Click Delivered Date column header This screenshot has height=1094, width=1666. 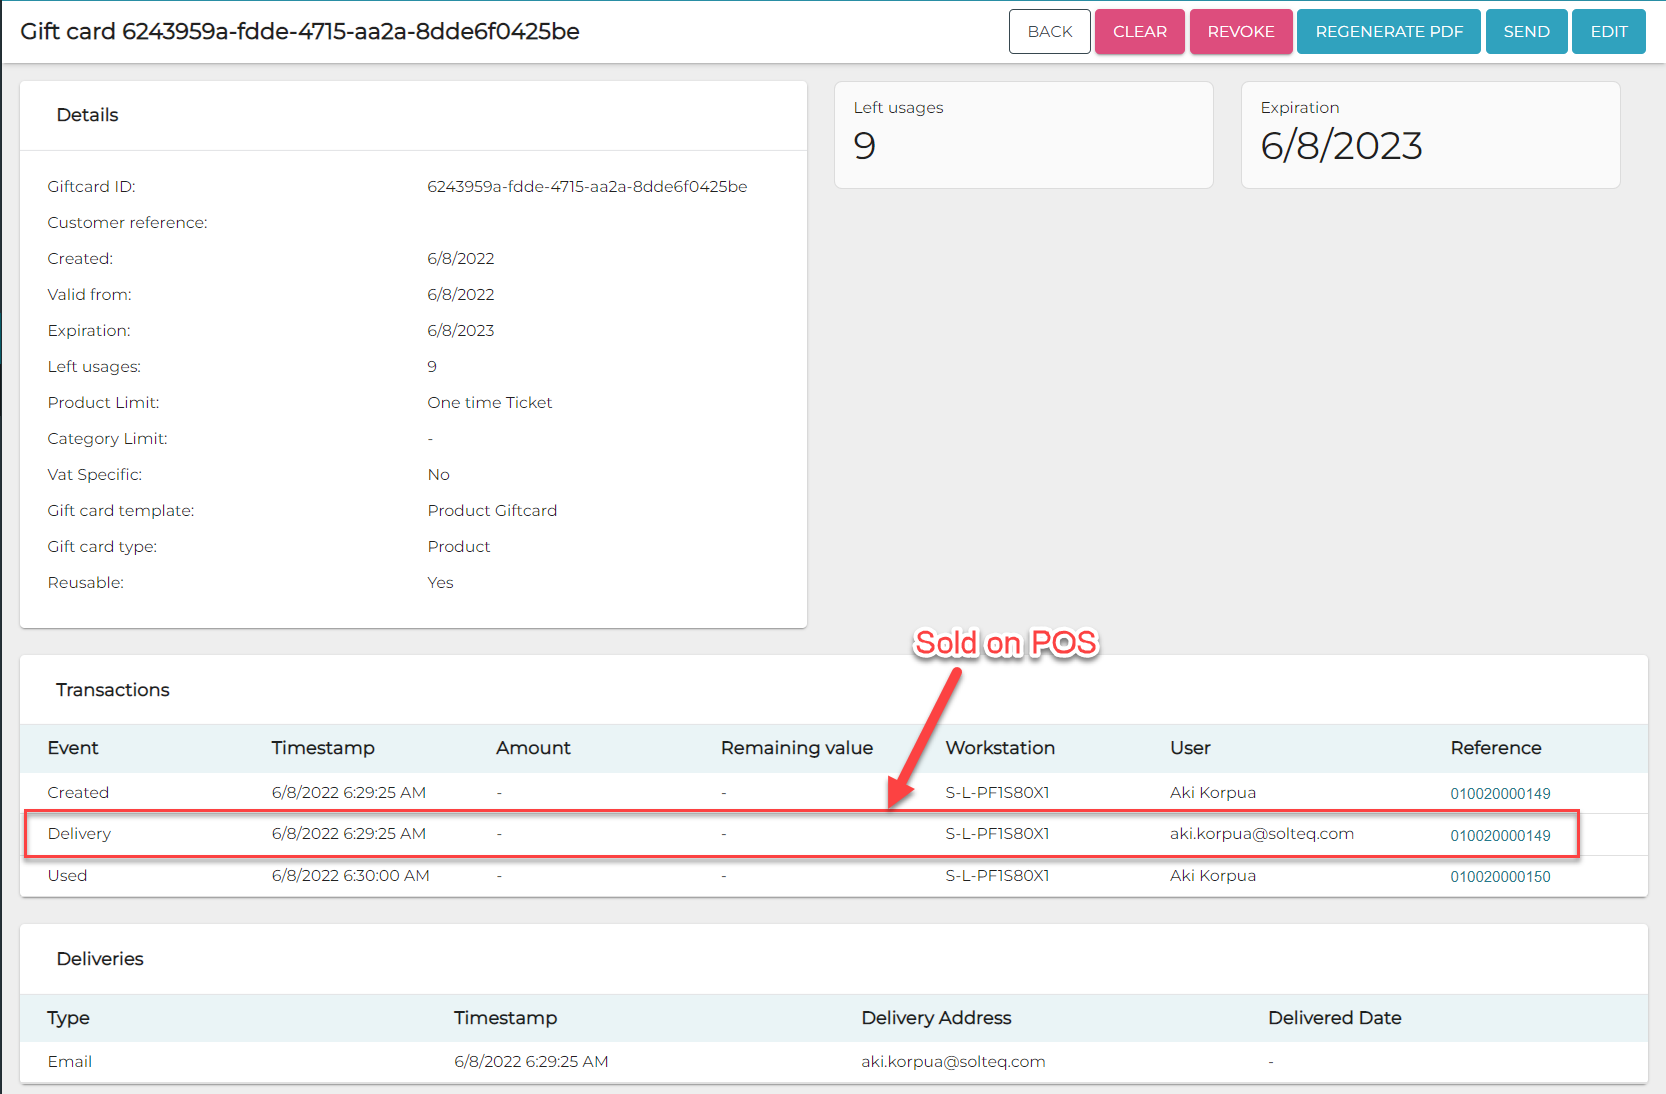point(1334,1018)
